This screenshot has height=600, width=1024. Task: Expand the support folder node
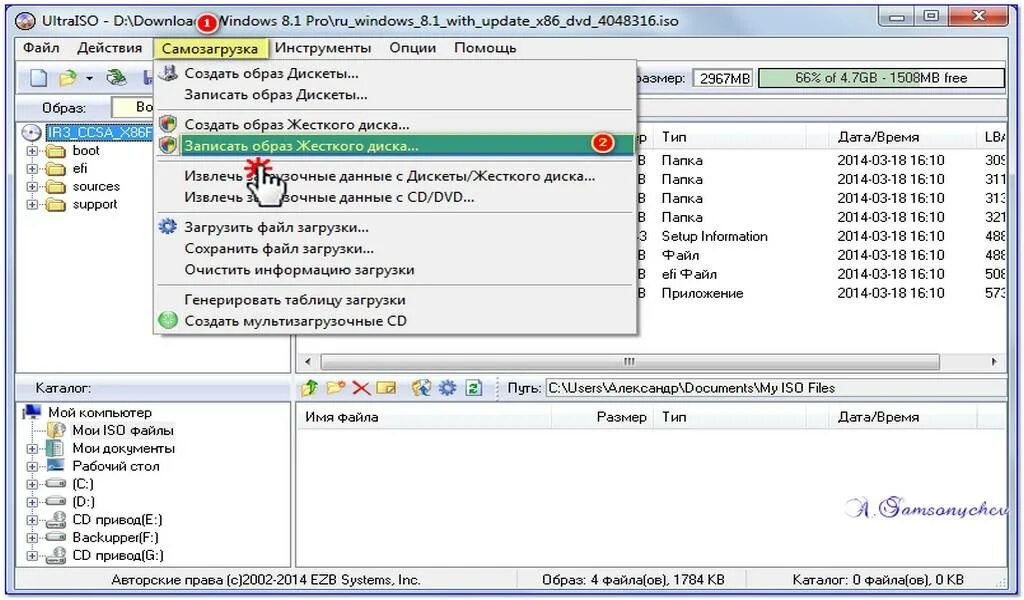31,204
